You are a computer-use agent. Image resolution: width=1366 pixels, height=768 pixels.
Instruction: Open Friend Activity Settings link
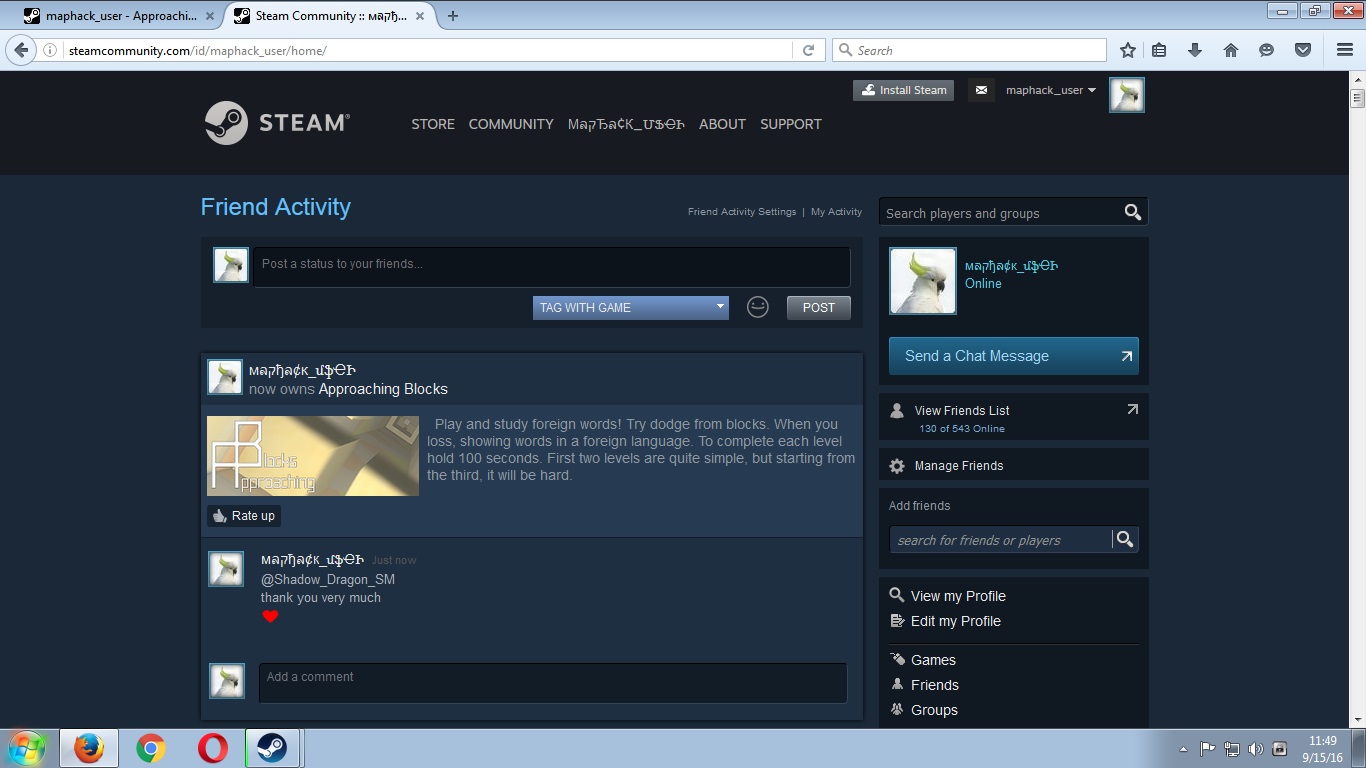[742, 212]
